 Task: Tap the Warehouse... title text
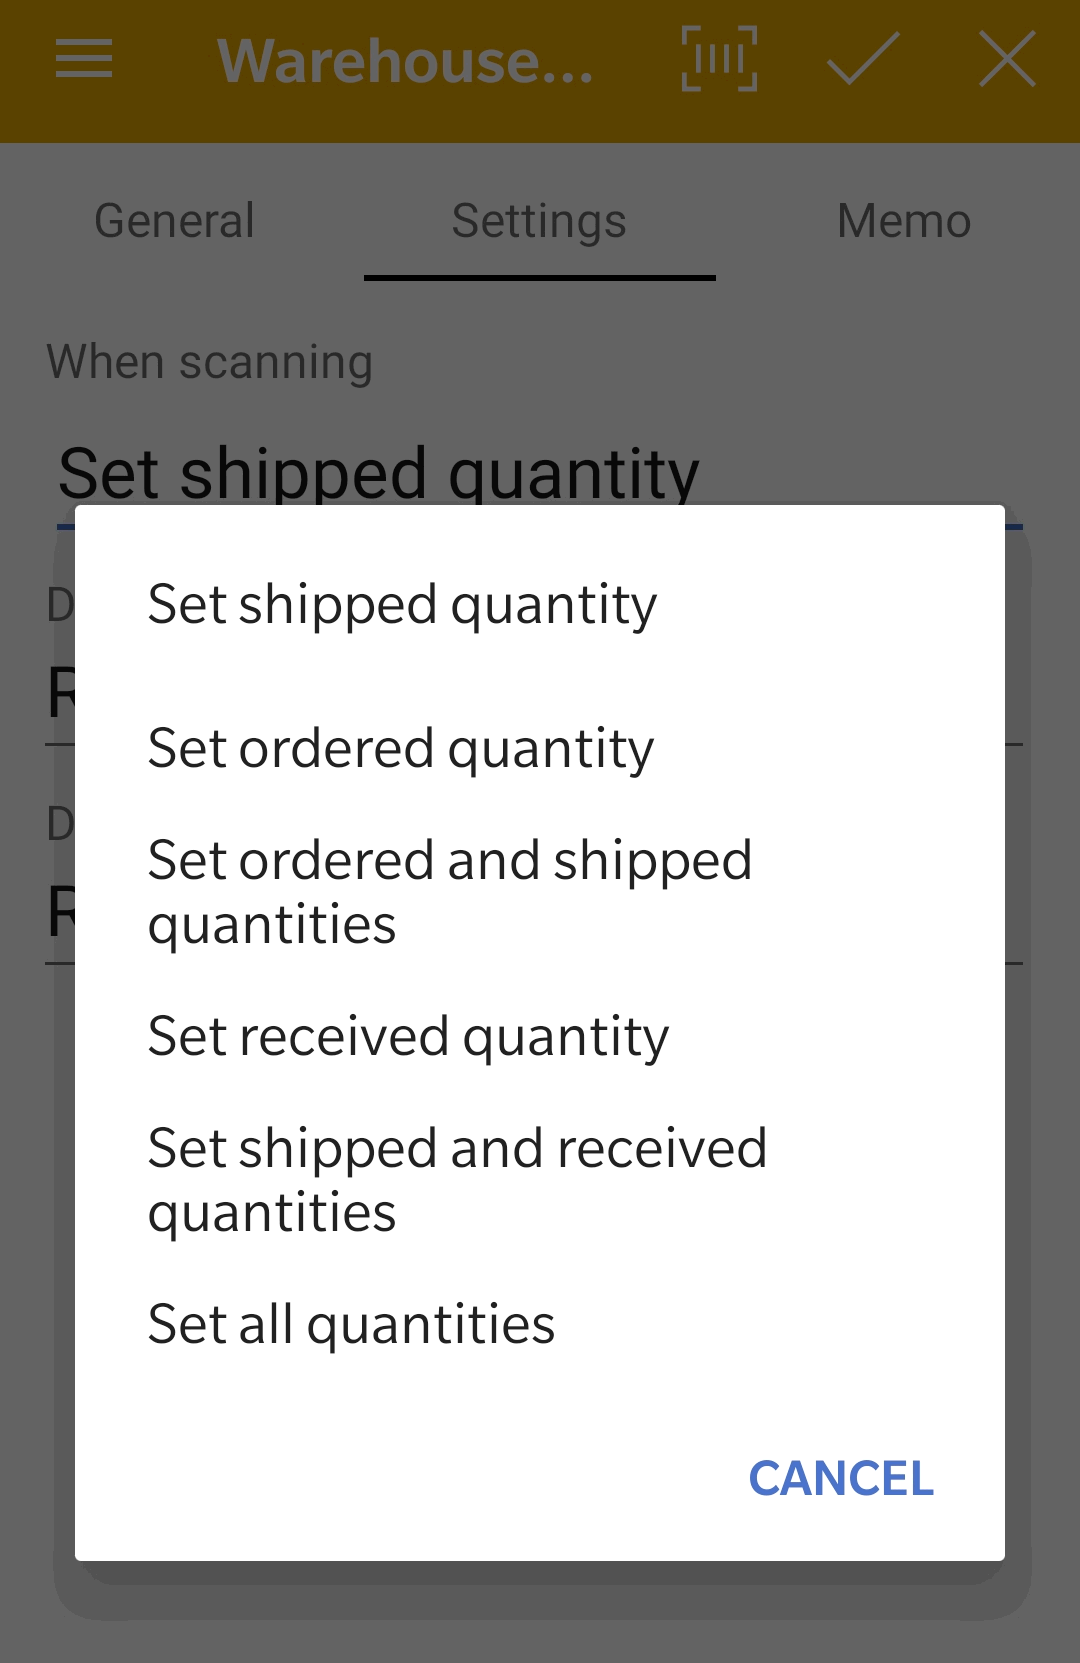coord(405,60)
